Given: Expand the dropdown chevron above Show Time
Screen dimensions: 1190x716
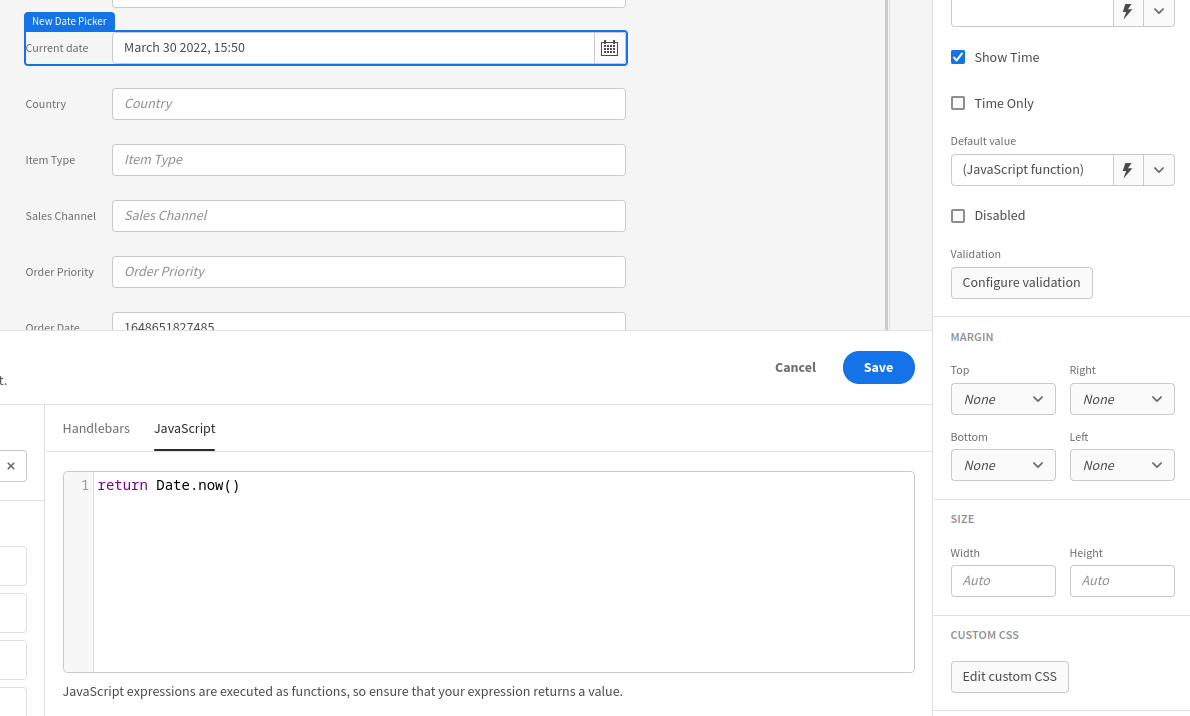Looking at the screenshot, I should coord(1159,11).
